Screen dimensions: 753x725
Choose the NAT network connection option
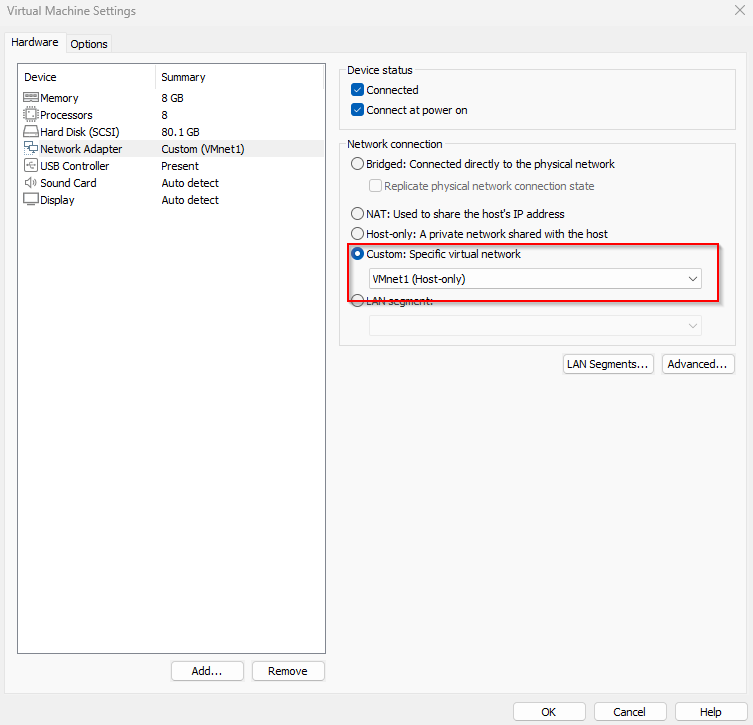[x=358, y=214]
